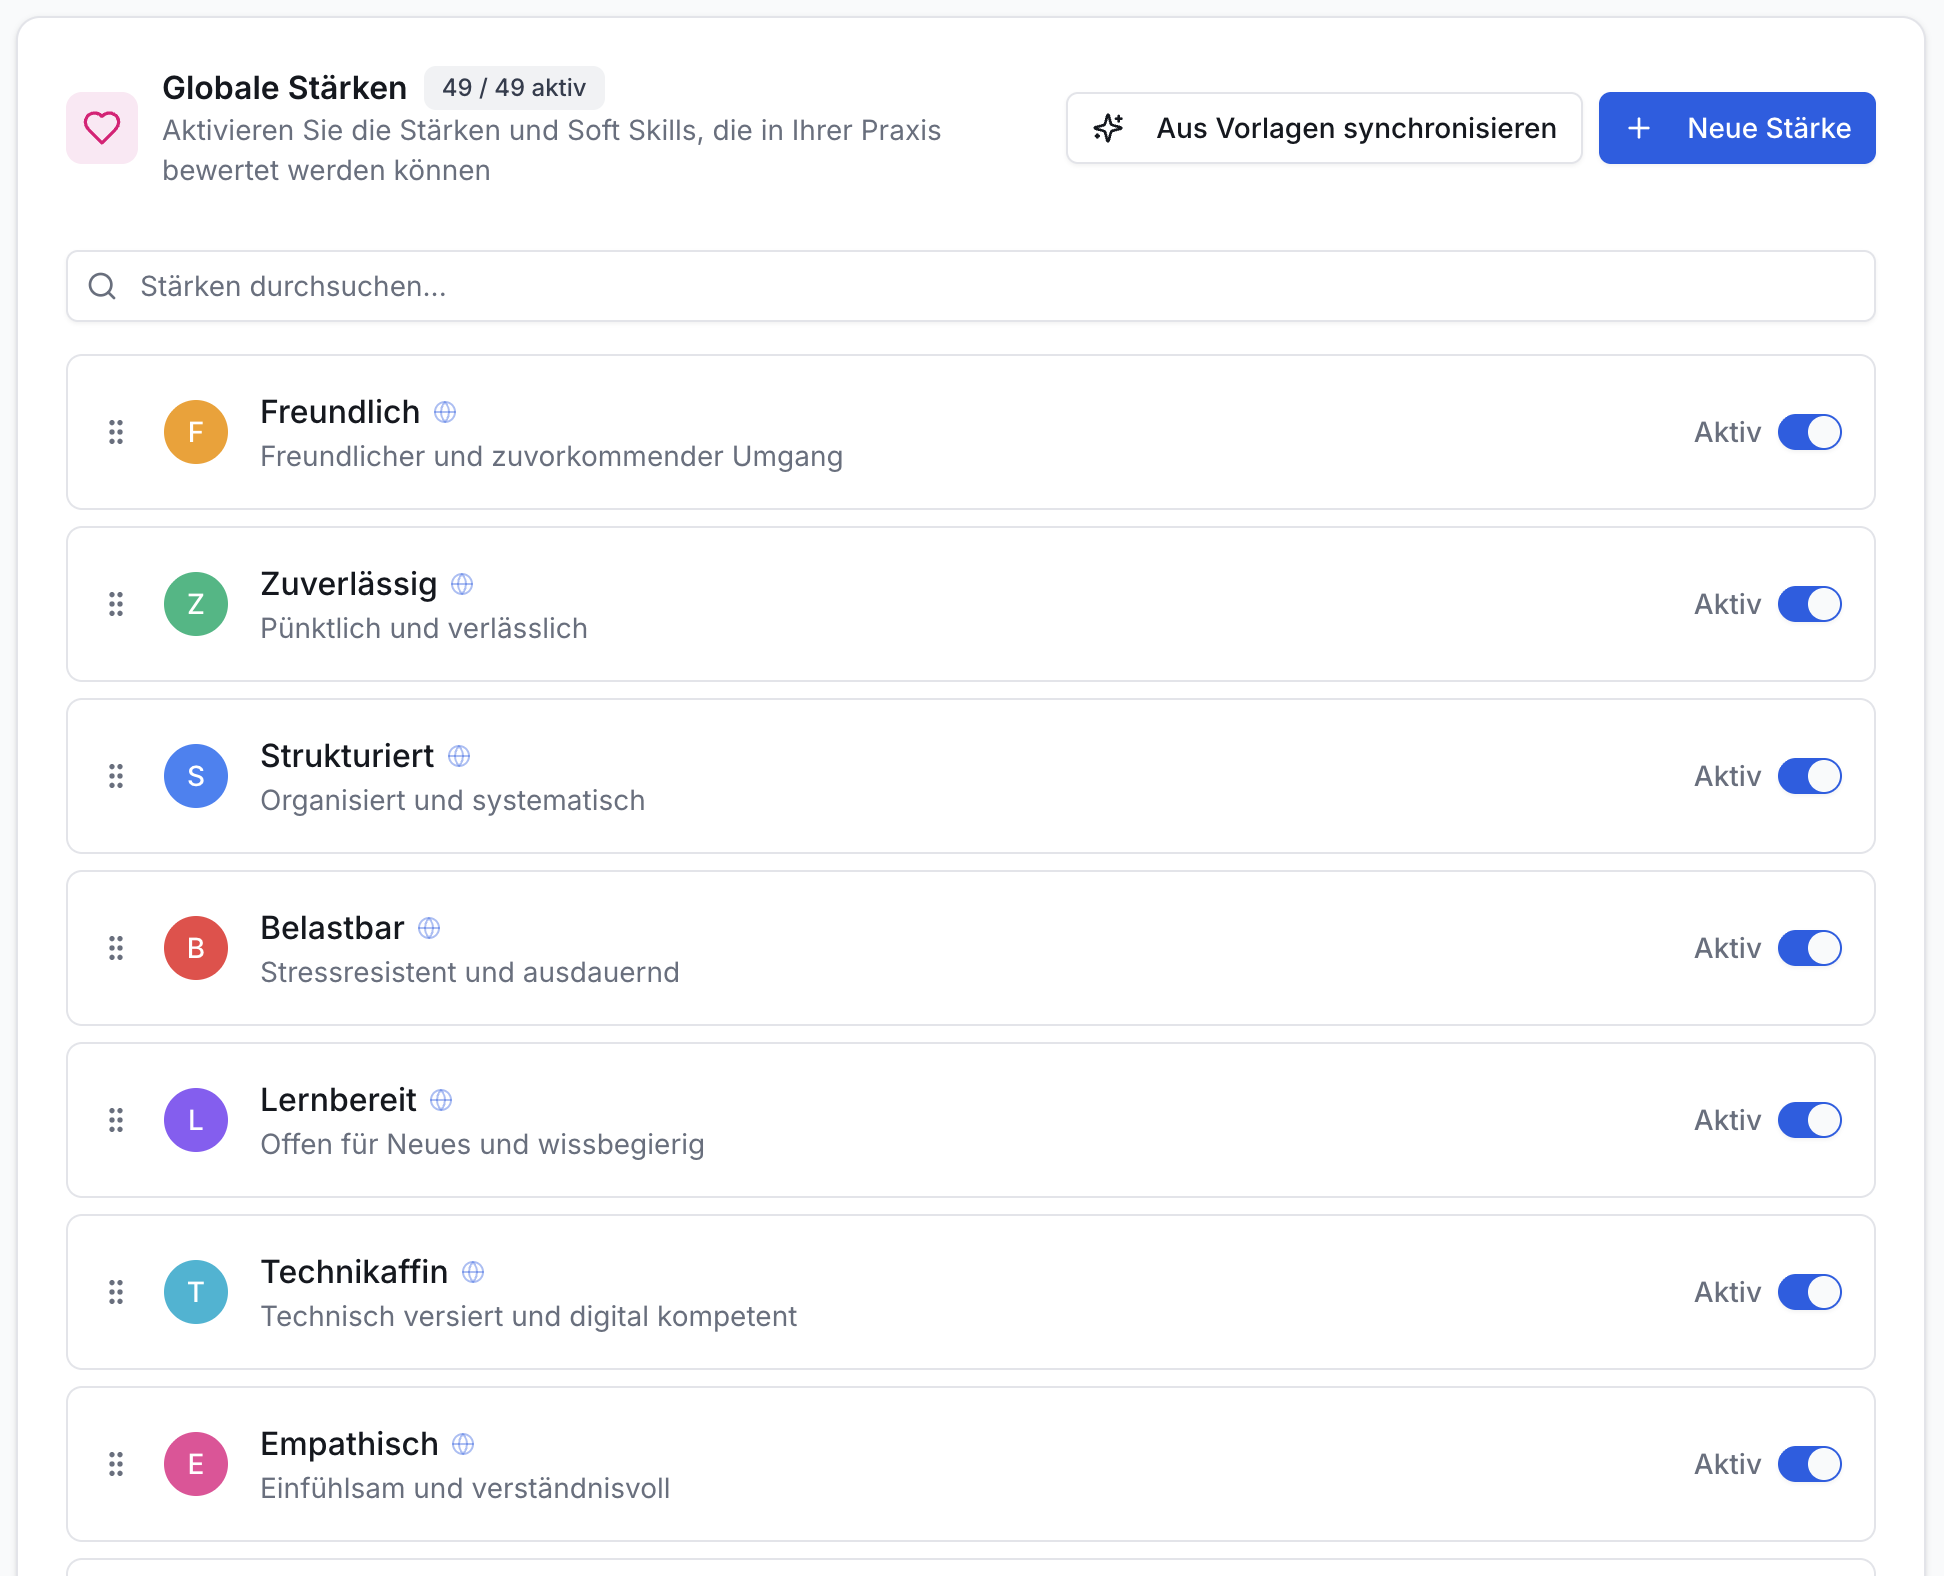Click the pink heart icon beside Globale Stärken
Screen dimensions: 1944x1576
tap(102, 128)
